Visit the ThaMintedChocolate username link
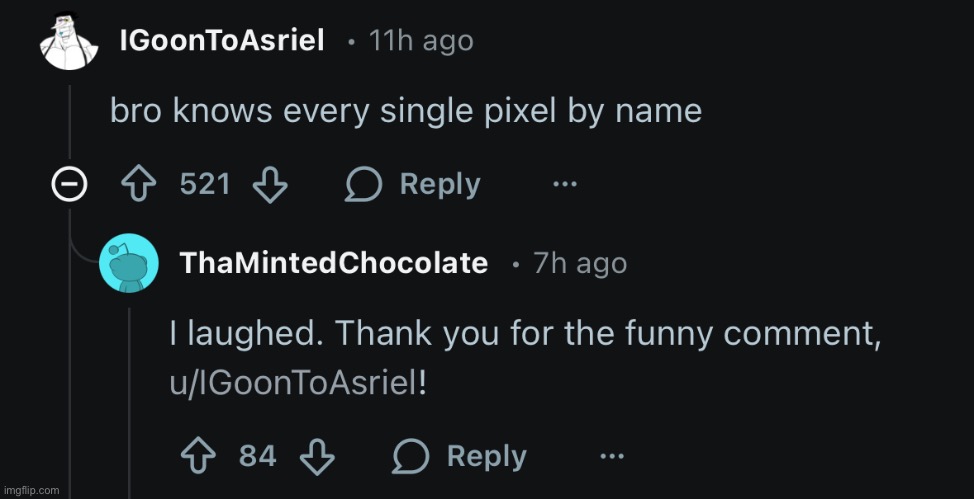The height and width of the screenshot is (499, 974). point(333,263)
